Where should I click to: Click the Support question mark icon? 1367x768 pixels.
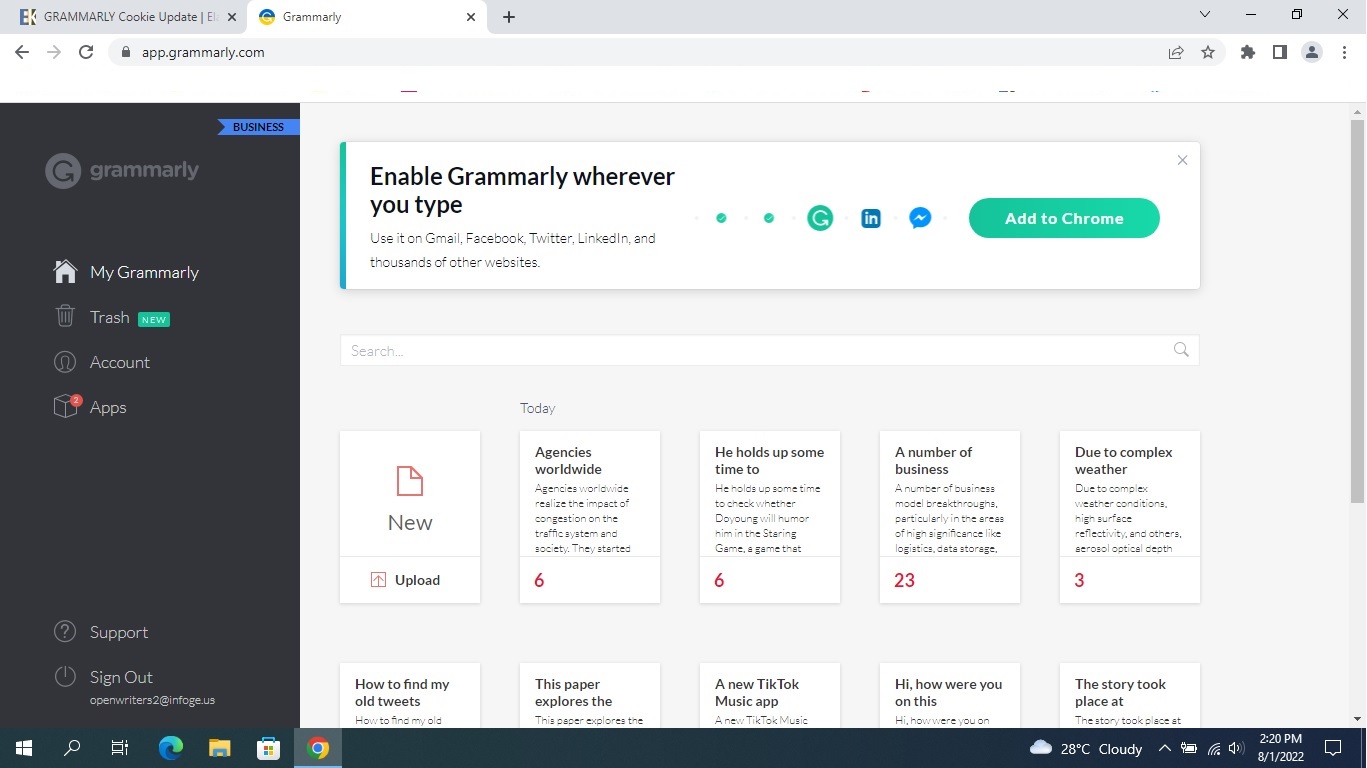tap(65, 632)
